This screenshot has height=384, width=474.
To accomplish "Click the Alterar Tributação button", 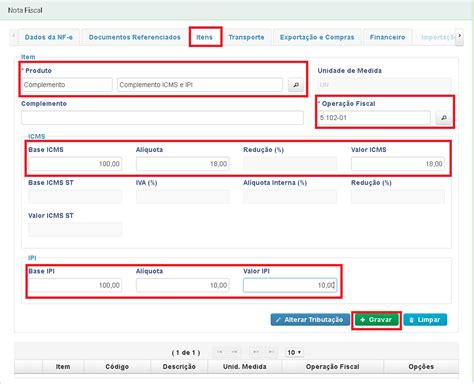I will 310,320.
